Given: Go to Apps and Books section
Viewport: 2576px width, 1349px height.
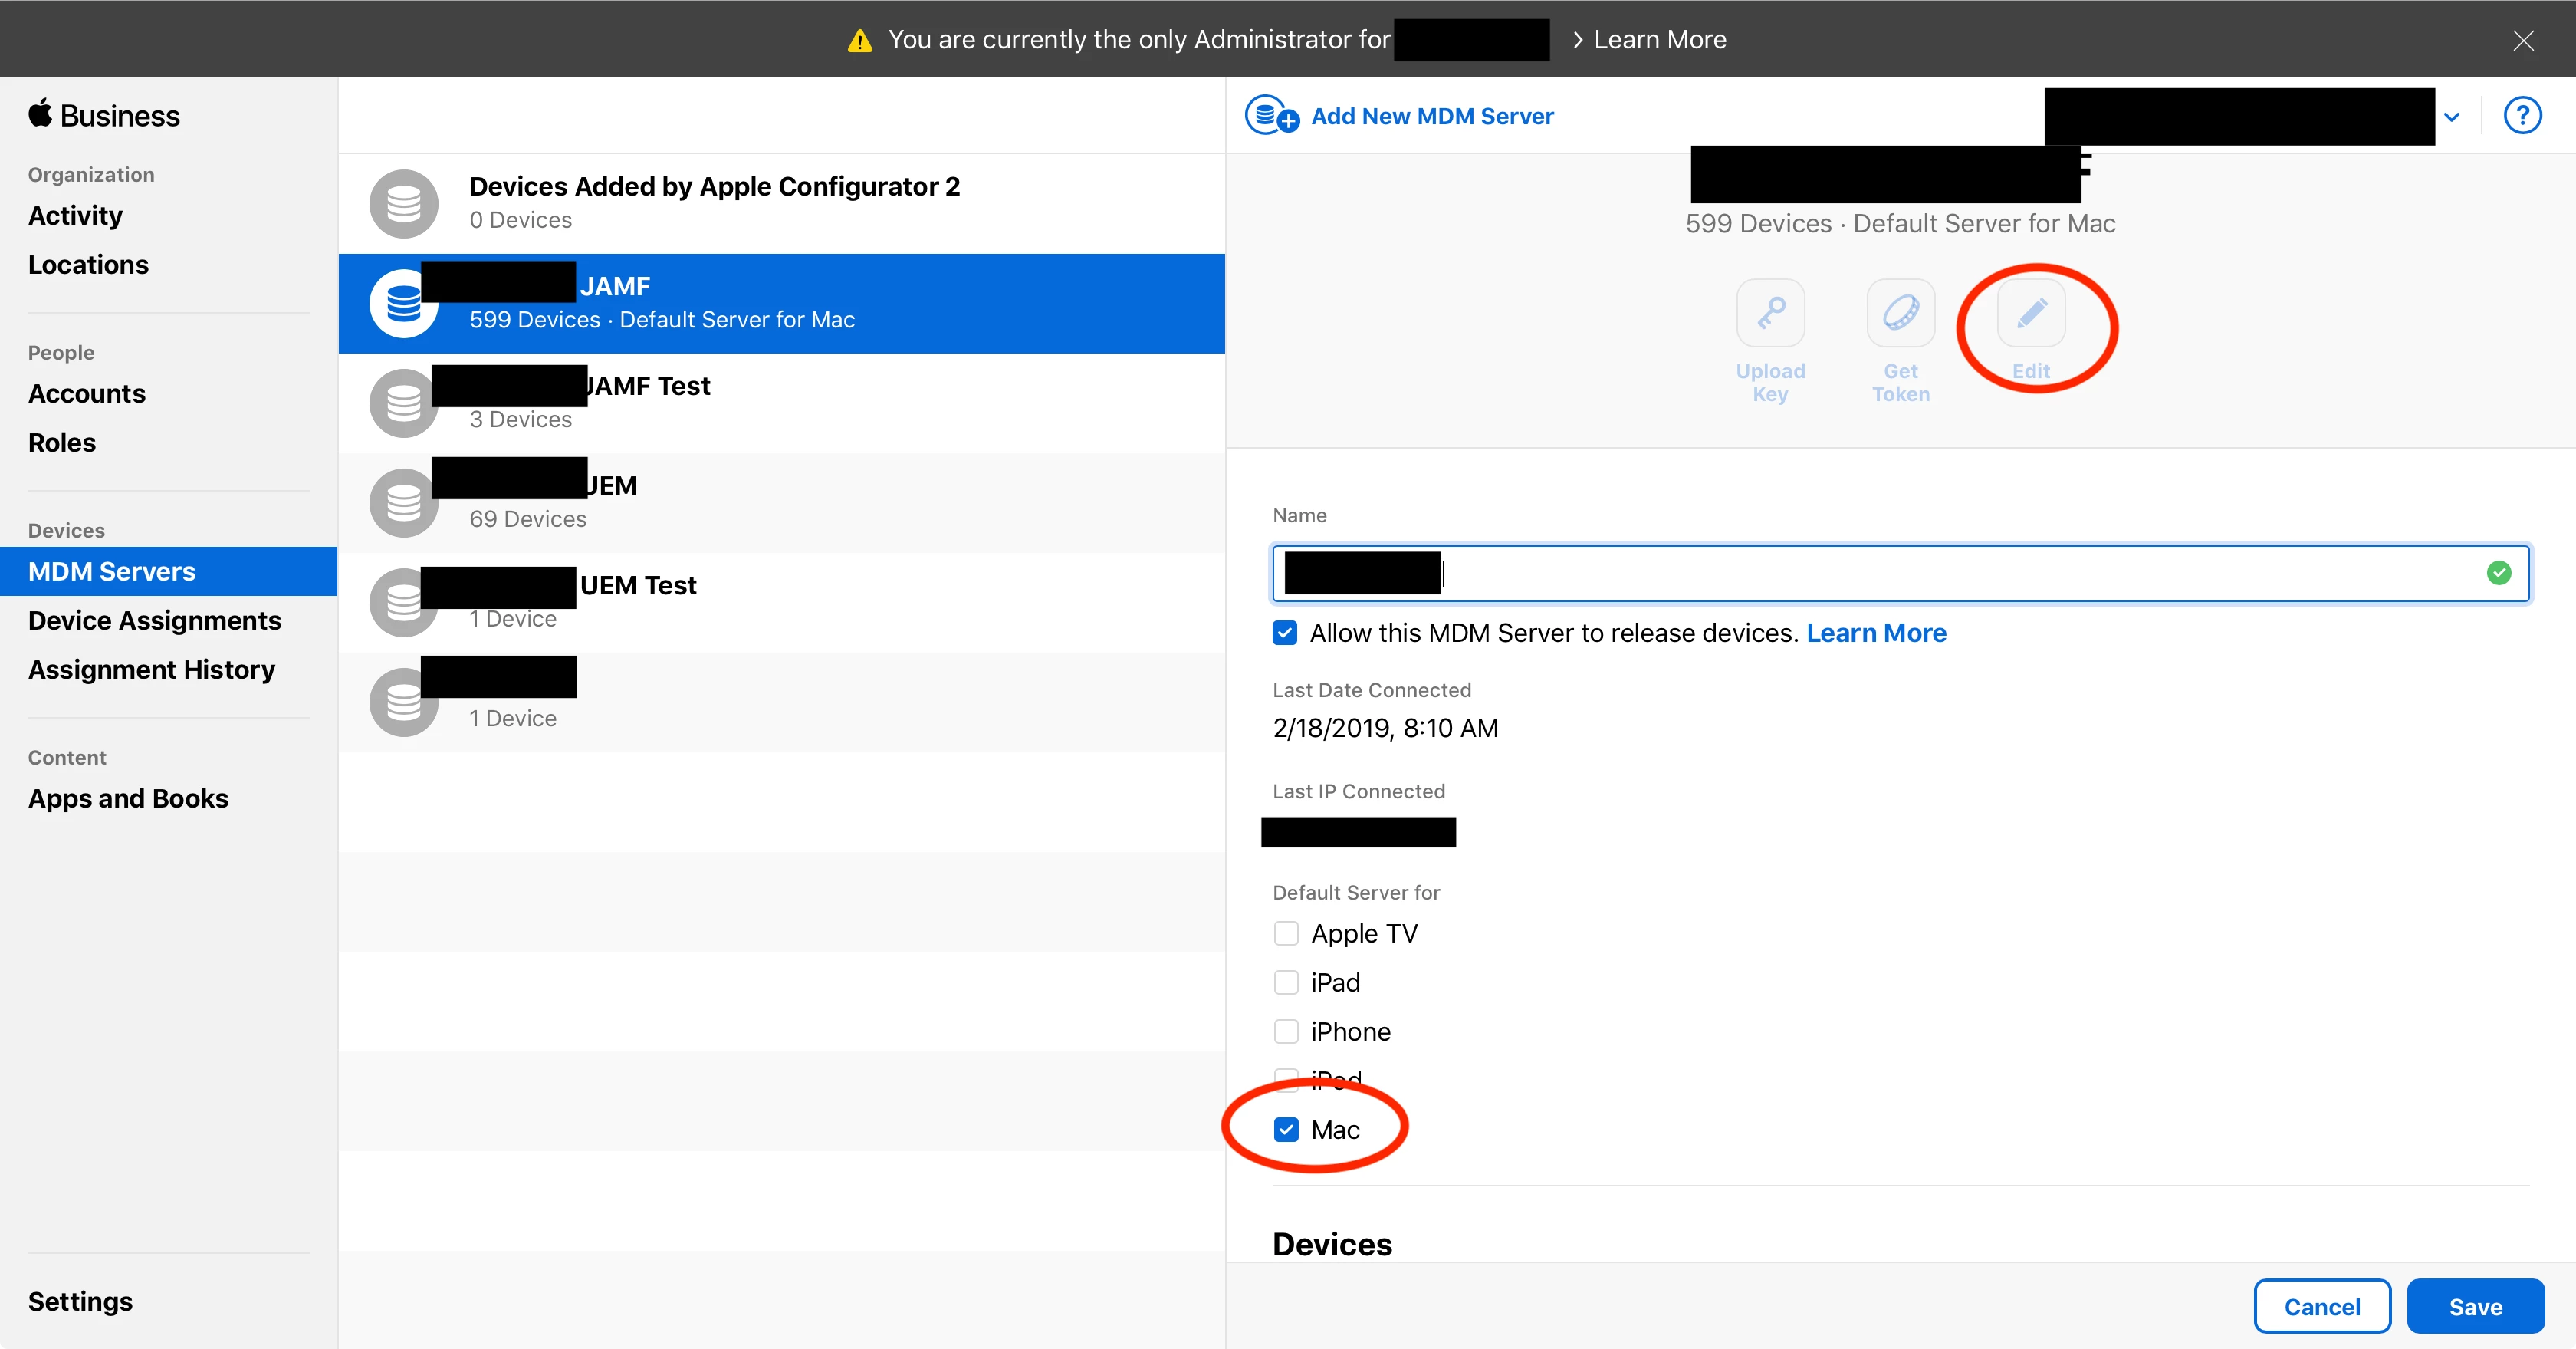Looking at the screenshot, I should click(x=128, y=798).
